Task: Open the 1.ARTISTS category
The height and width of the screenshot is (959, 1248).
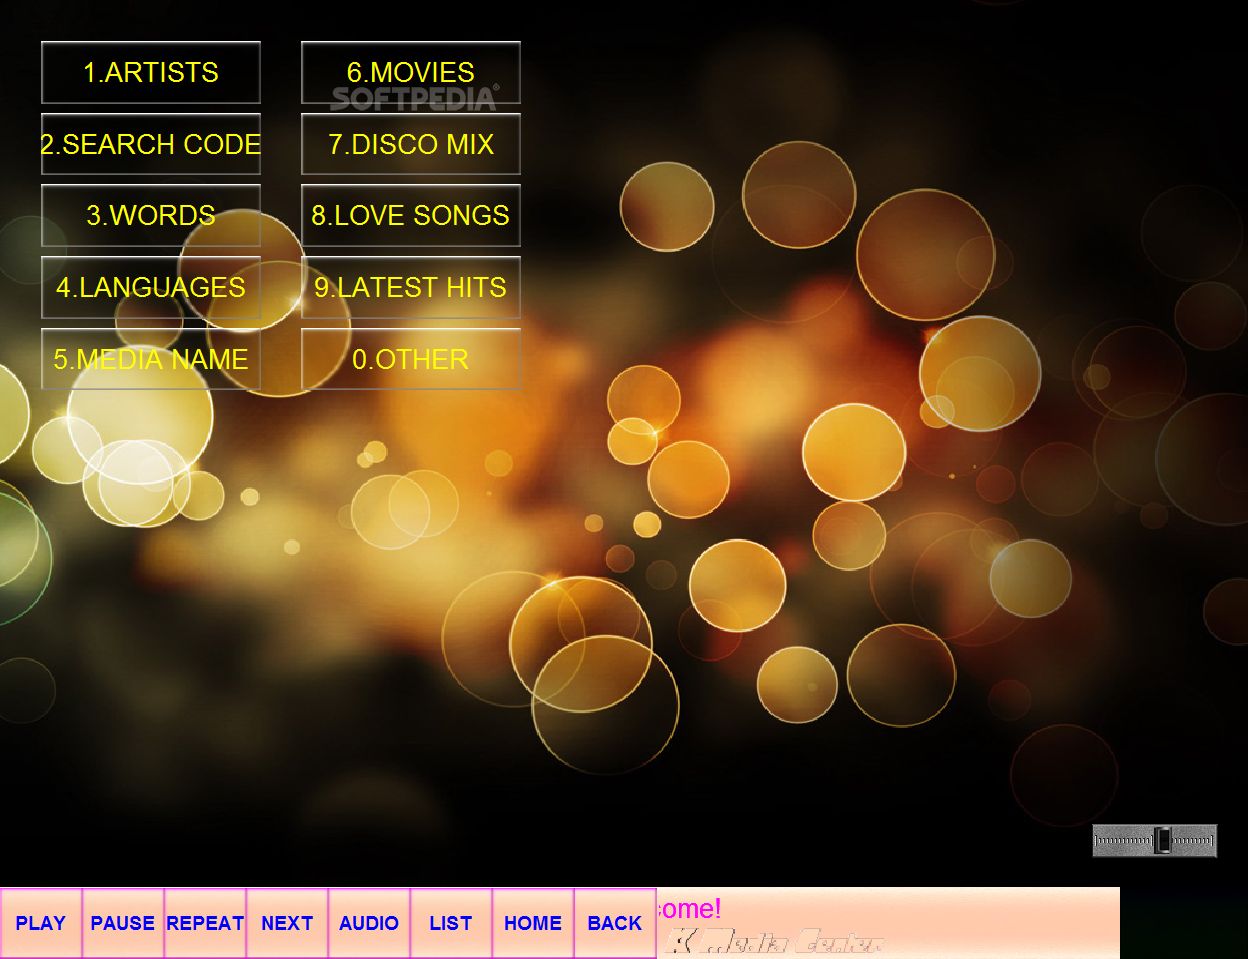Action: click(151, 73)
